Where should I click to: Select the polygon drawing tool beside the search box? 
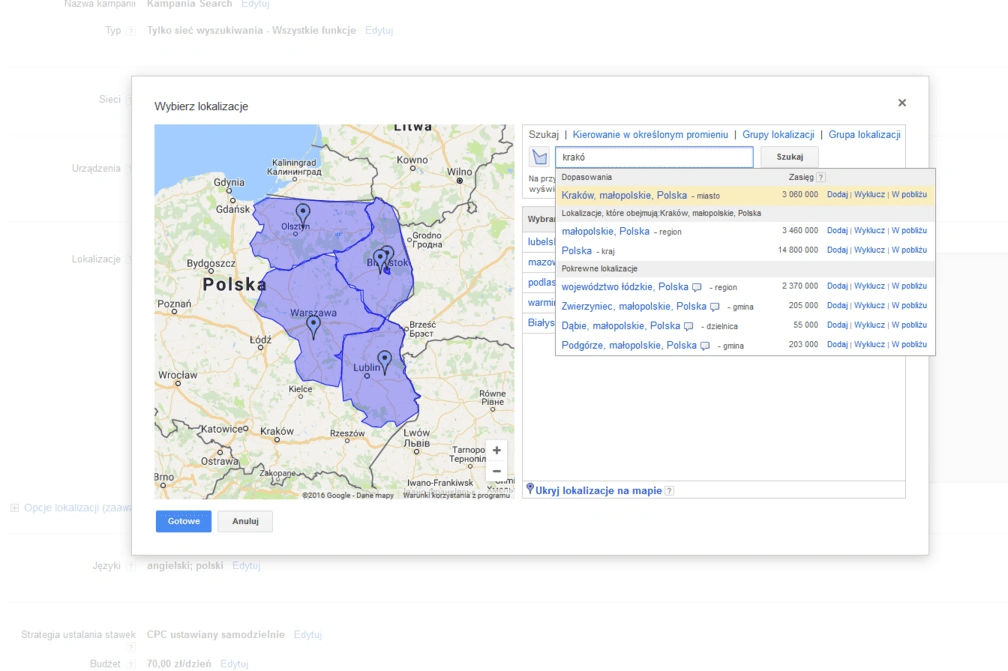pyautogui.click(x=539, y=157)
